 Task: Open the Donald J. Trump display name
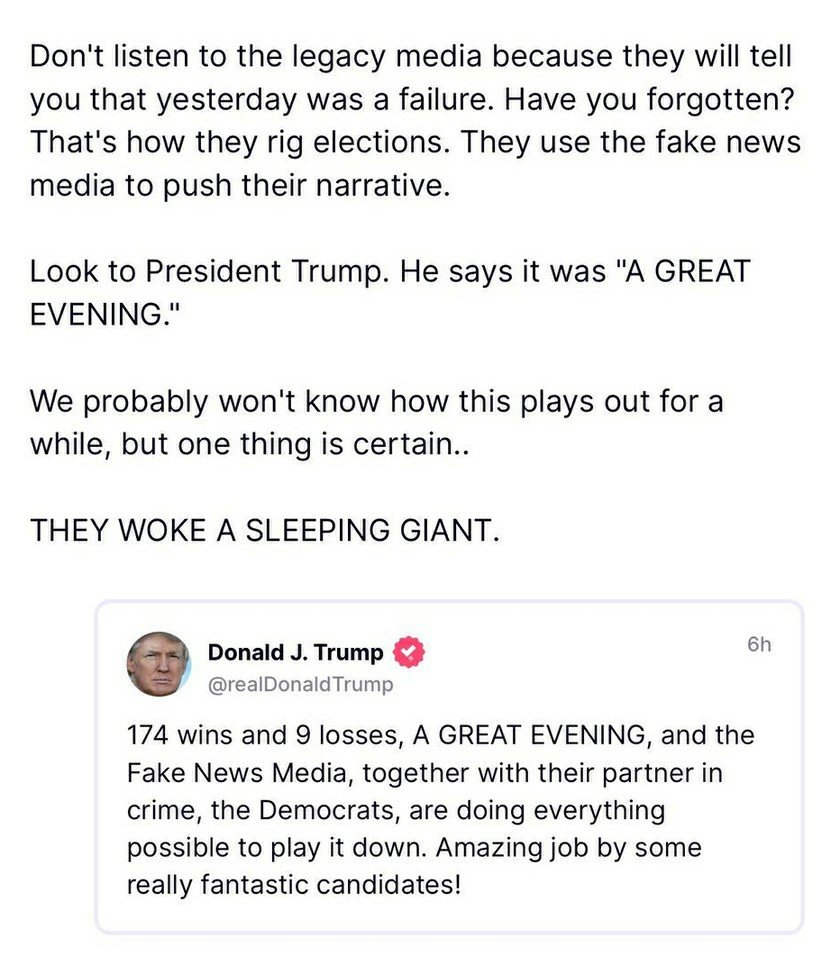pos(295,653)
